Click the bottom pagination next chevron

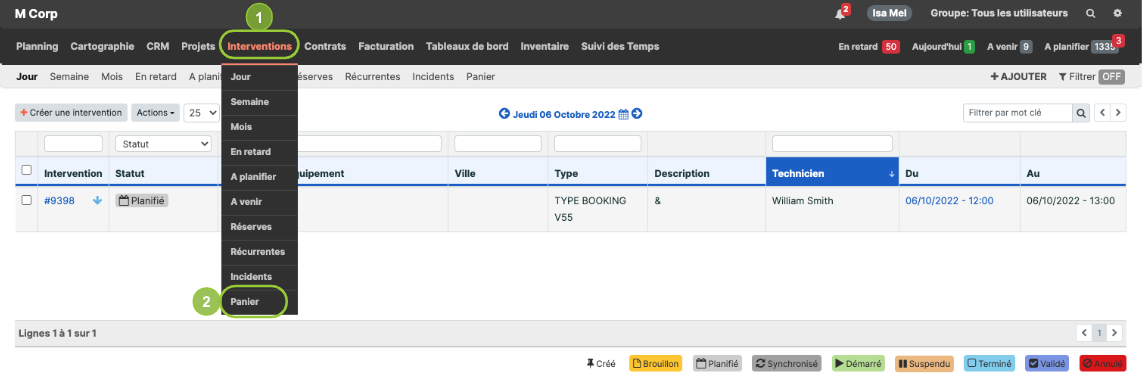[1115, 333]
